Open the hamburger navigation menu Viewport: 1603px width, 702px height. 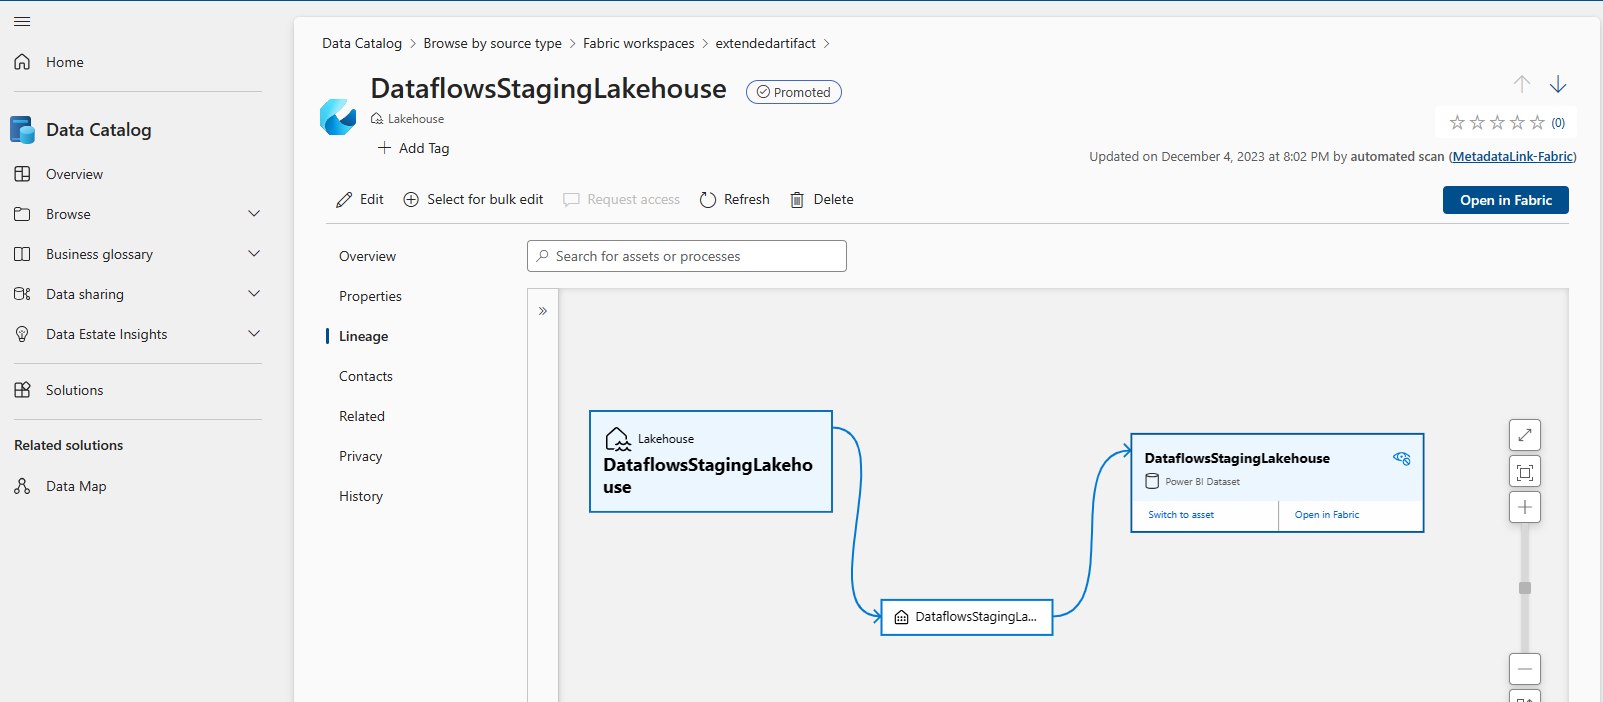click(22, 21)
